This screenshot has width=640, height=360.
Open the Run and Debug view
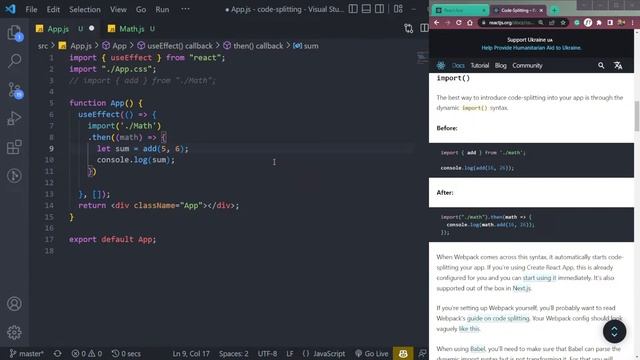14,118
